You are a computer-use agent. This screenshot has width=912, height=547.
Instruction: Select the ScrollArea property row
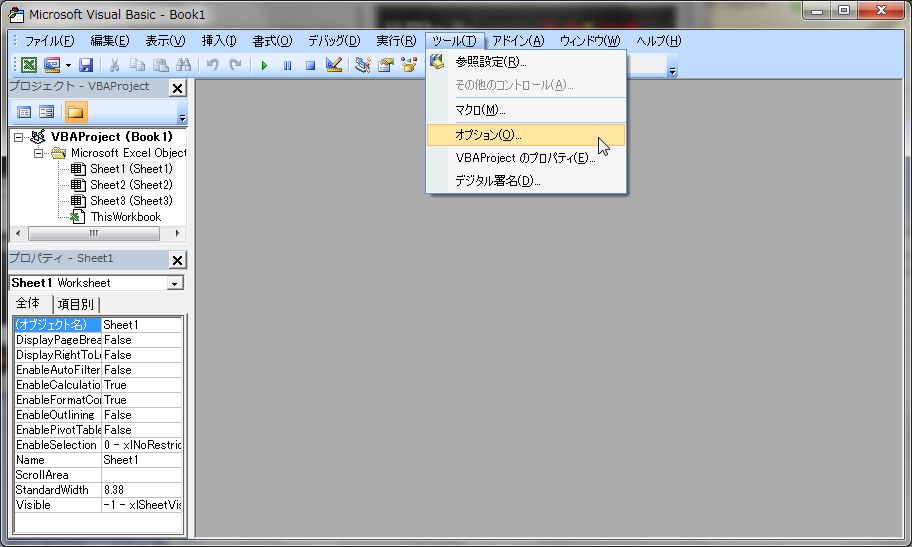98,475
